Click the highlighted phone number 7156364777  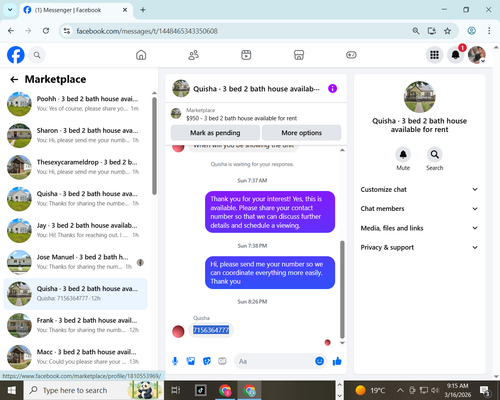211,330
